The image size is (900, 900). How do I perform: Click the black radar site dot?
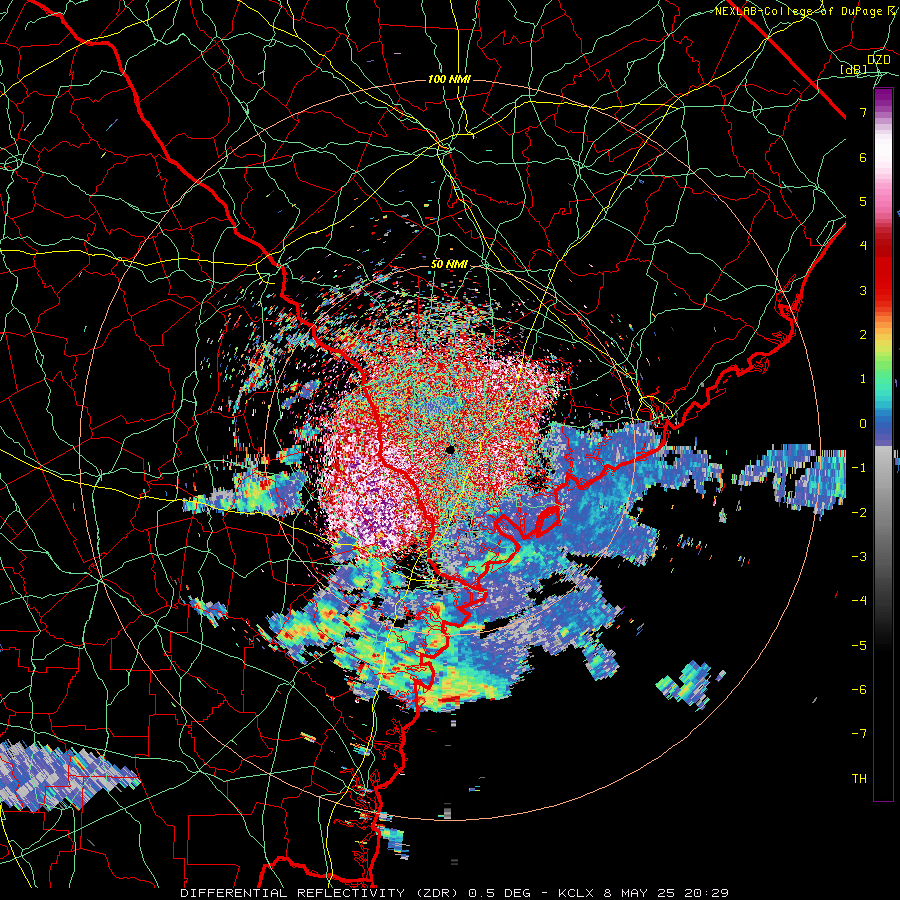point(450,449)
